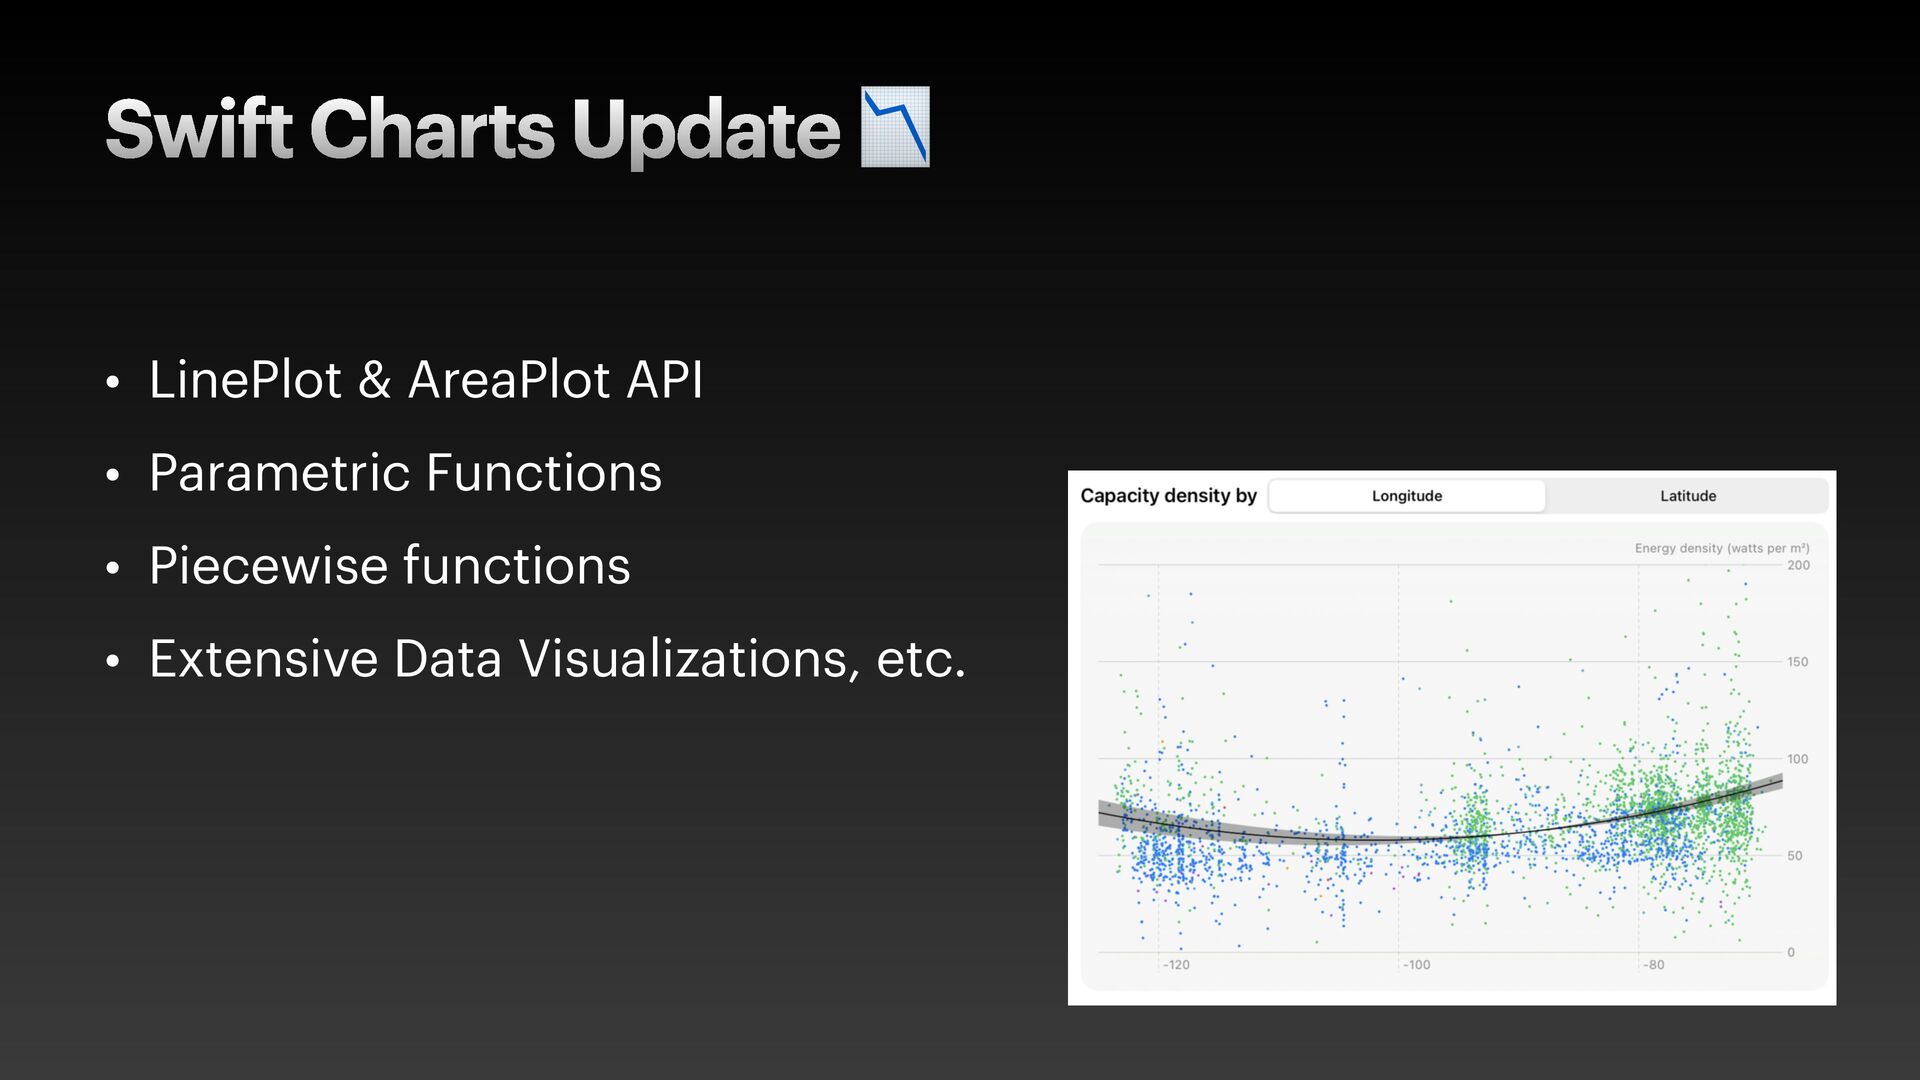Click the Piecewise functions bullet text
The image size is (1920, 1080).
pyautogui.click(x=390, y=566)
